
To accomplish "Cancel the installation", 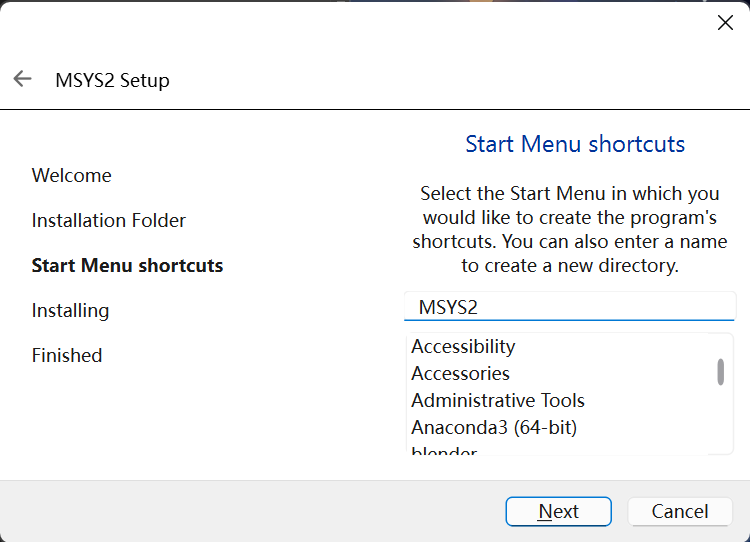I will click(680, 511).
